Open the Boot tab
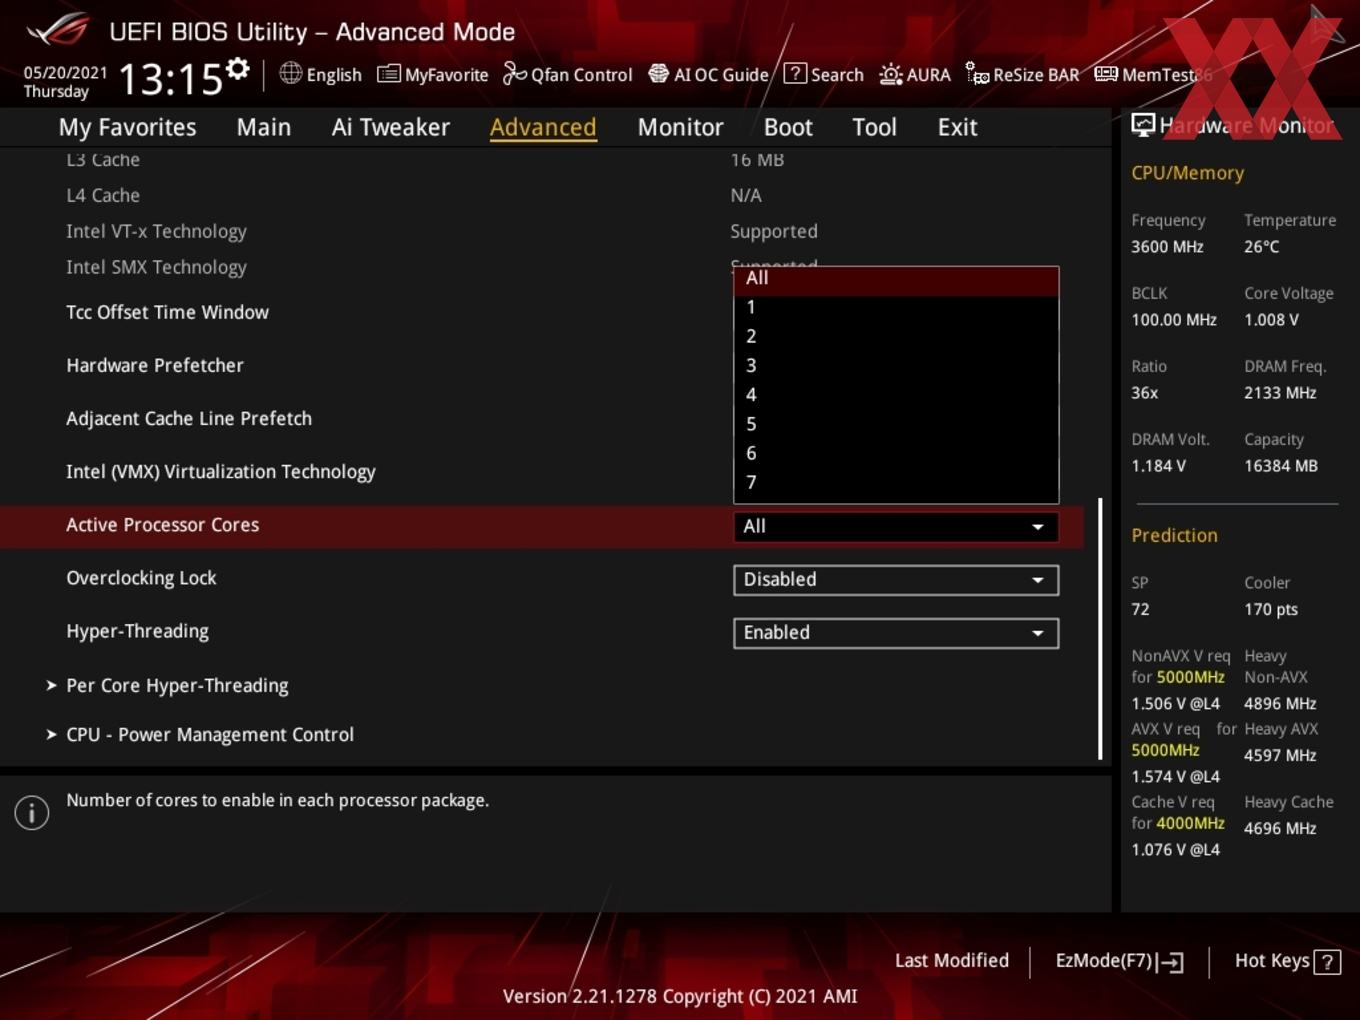This screenshot has height=1020, width=1360. (788, 127)
